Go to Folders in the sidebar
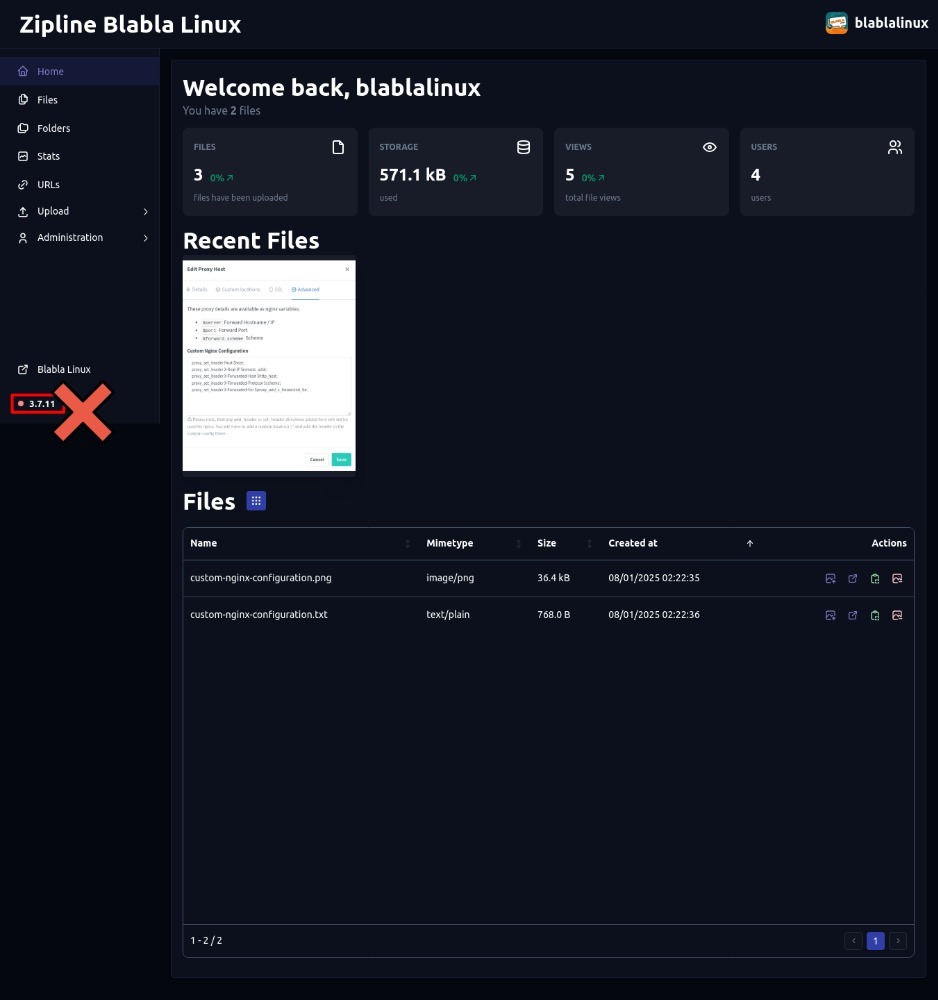Image resolution: width=938 pixels, height=1000 pixels. (x=53, y=128)
